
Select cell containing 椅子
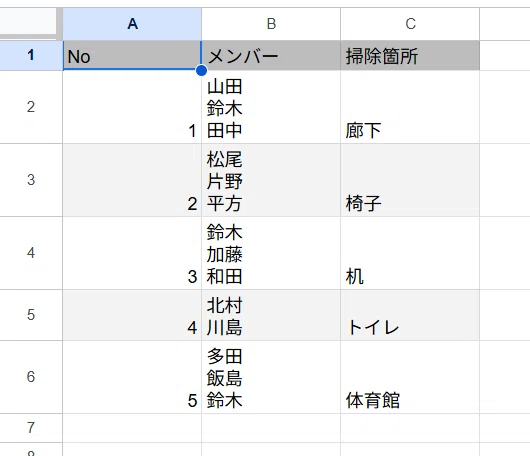[410, 180]
